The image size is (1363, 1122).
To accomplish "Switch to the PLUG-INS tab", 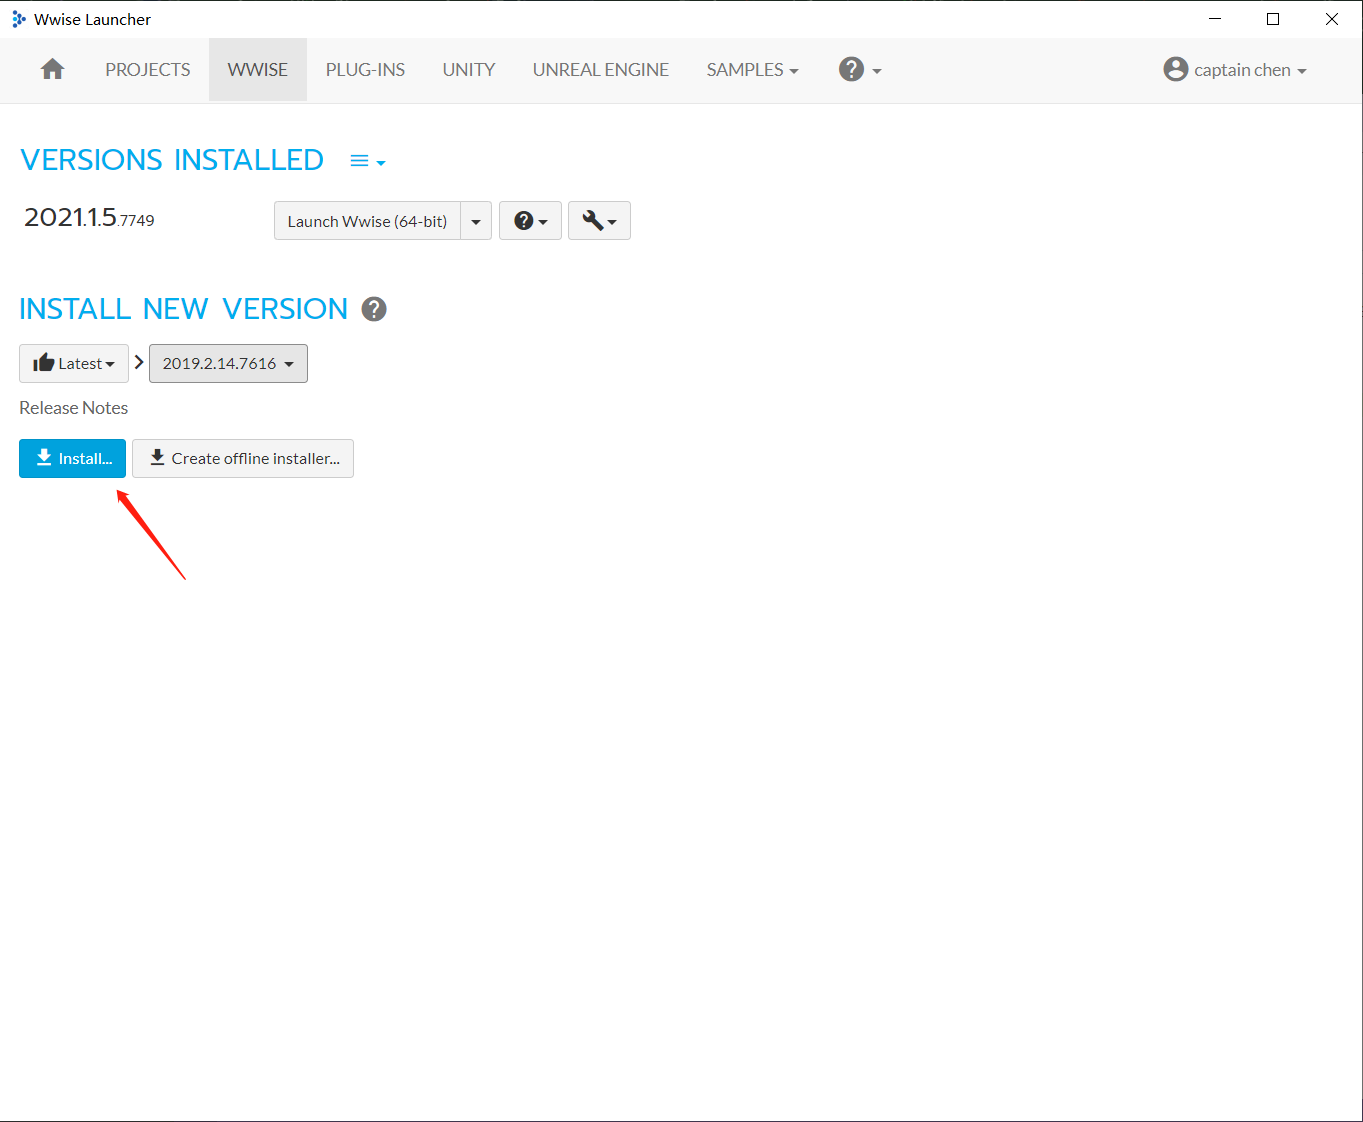I will pyautogui.click(x=365, y=69).
